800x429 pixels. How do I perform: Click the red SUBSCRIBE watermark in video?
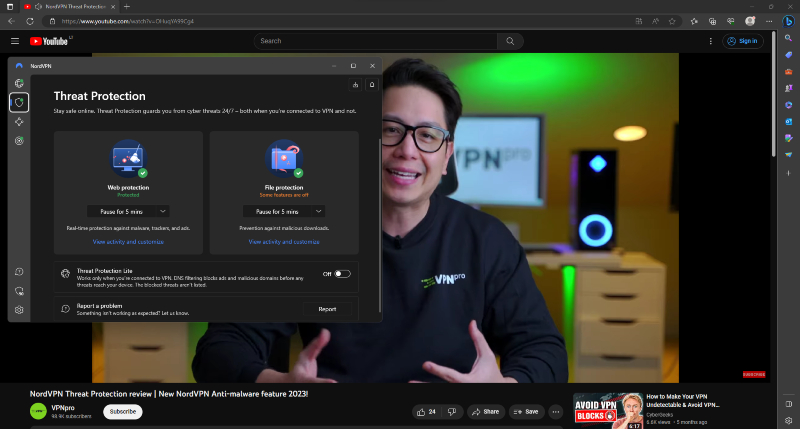pos(754,374)
